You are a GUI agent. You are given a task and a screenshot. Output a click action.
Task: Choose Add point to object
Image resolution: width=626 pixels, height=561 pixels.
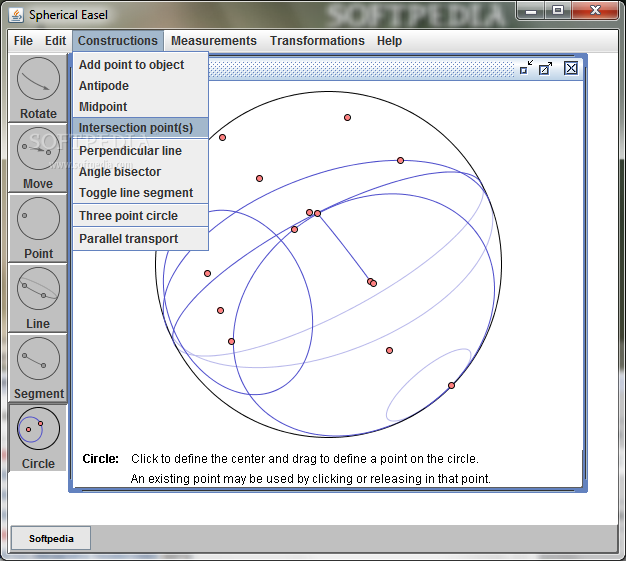(141, 65)
